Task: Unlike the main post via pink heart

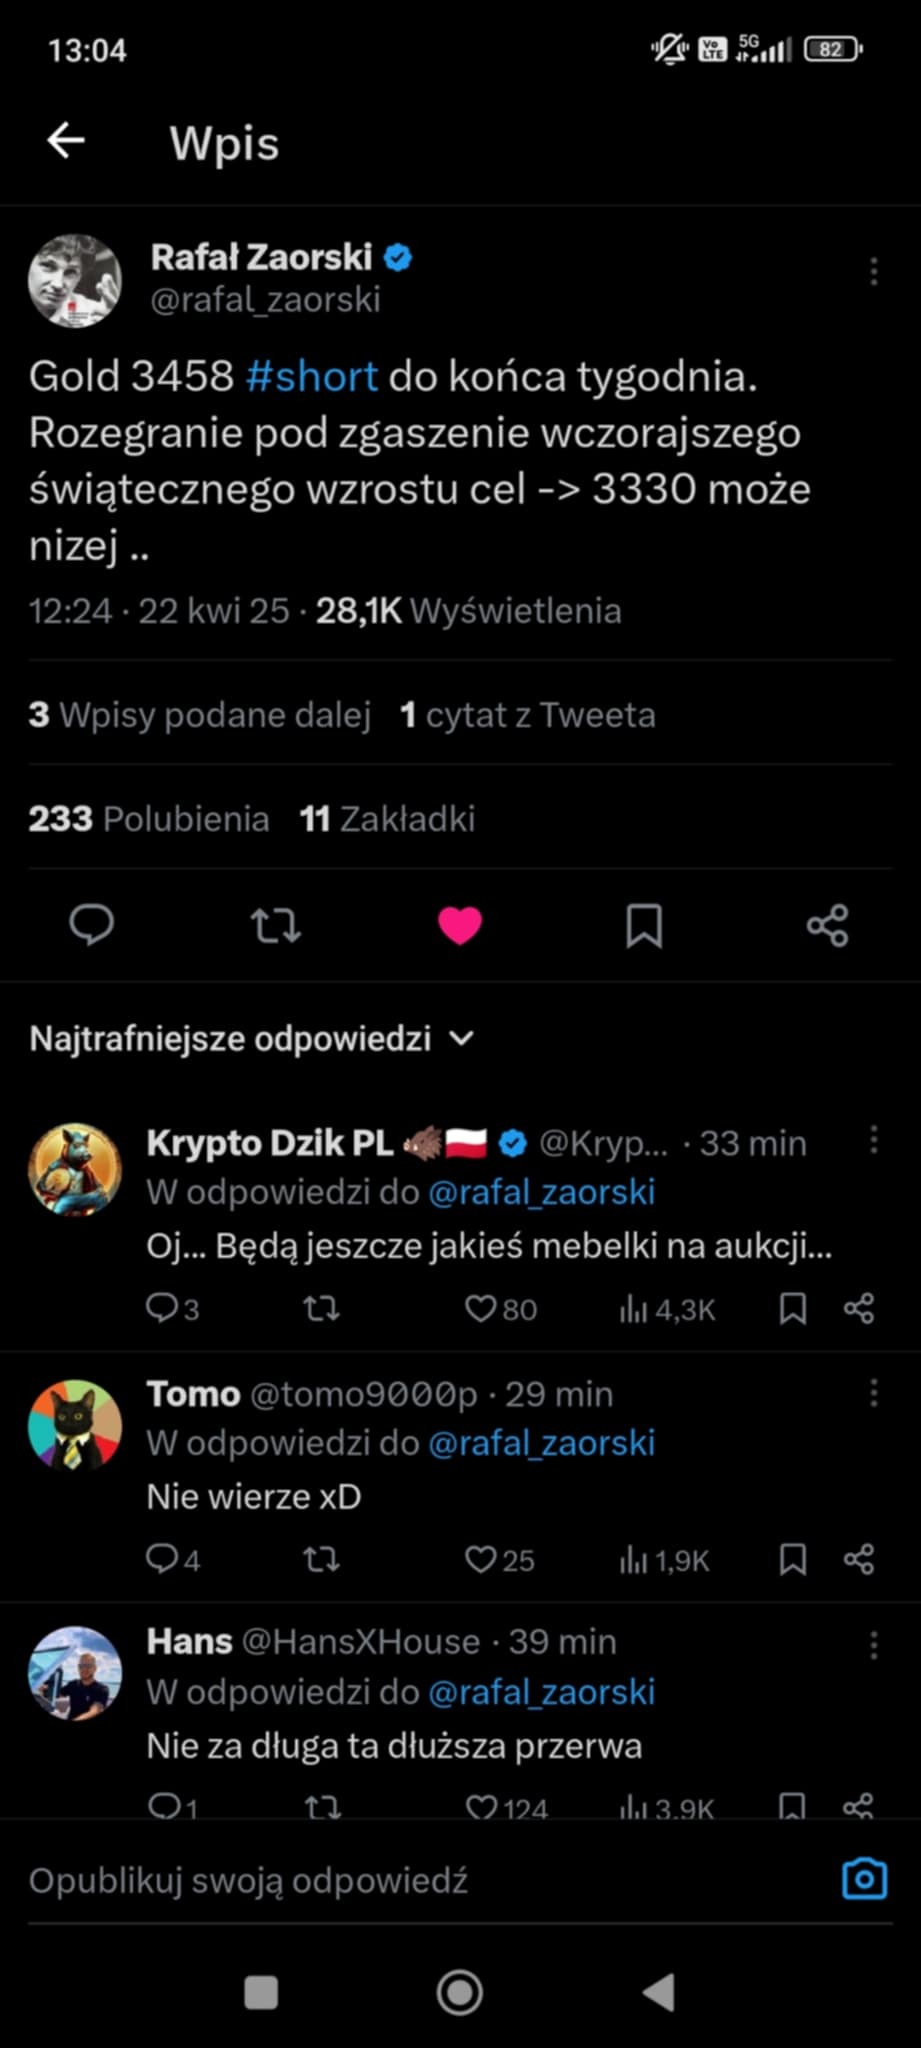Action: (460, 925)
